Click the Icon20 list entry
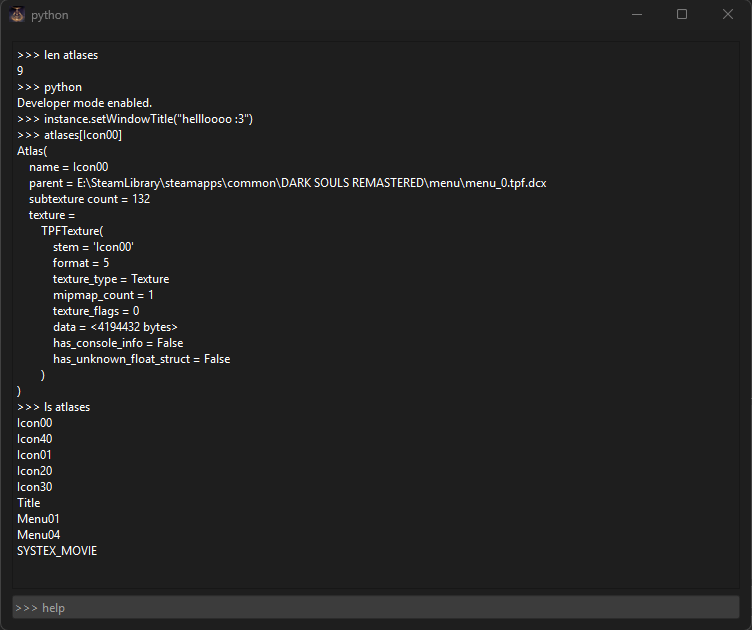This screenshot has width=752, height=630. click(35, 471)
